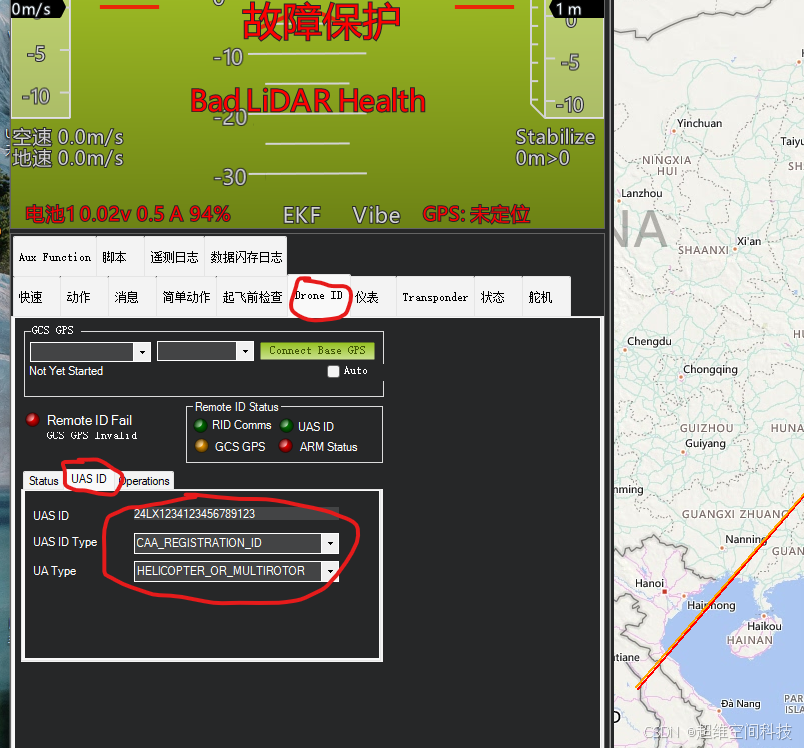Switch to the 脚本 tab
This screenshot has height=748, width=804.
(120, 256)
